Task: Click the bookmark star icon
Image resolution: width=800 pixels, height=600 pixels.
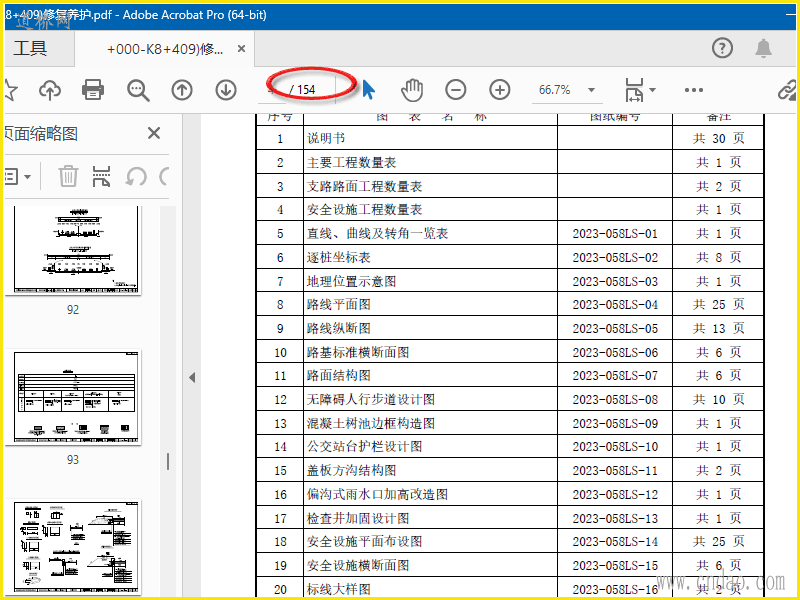Action: tap(10, 90)
